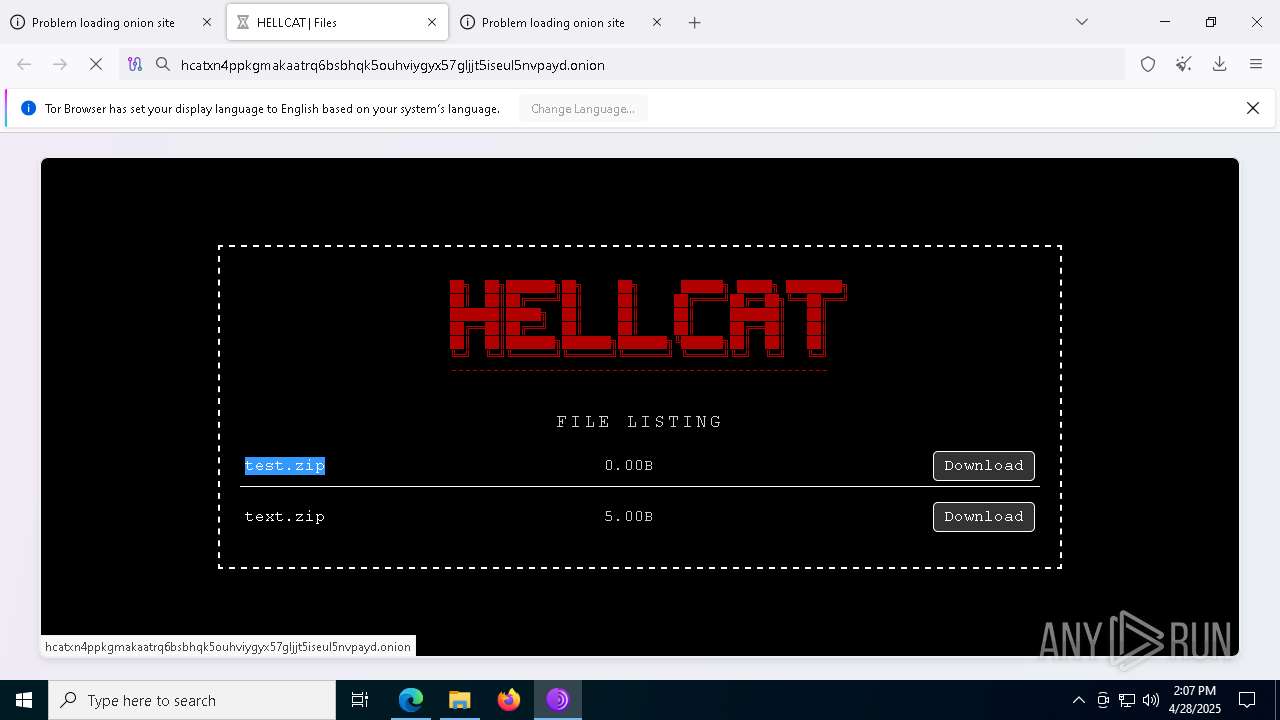The image size is (1280, 720).
Task: Click the 0.00B file size
Action: [x=629, y=466]
